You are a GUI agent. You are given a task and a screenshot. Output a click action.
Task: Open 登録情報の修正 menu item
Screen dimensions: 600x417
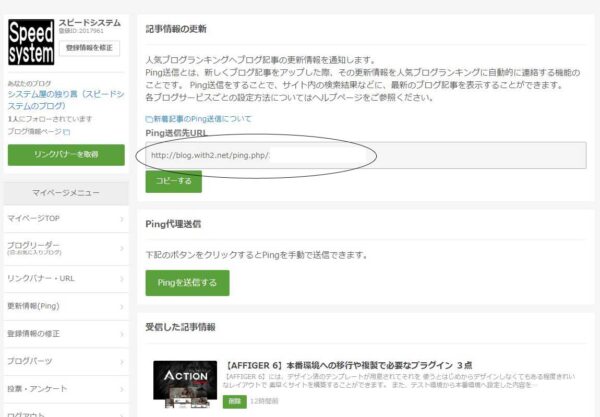click(x=66, y=334)
